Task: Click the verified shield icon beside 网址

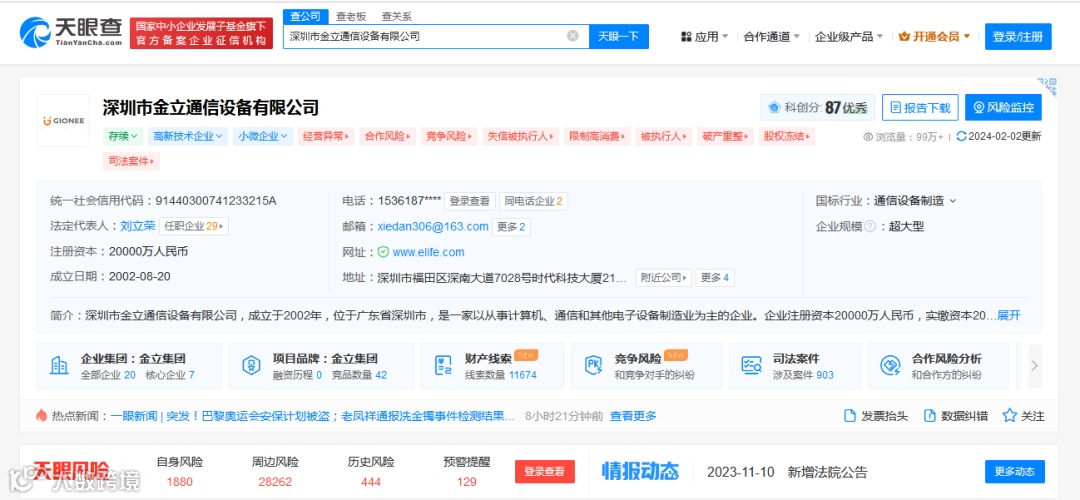Action: [x=384, y=252]
